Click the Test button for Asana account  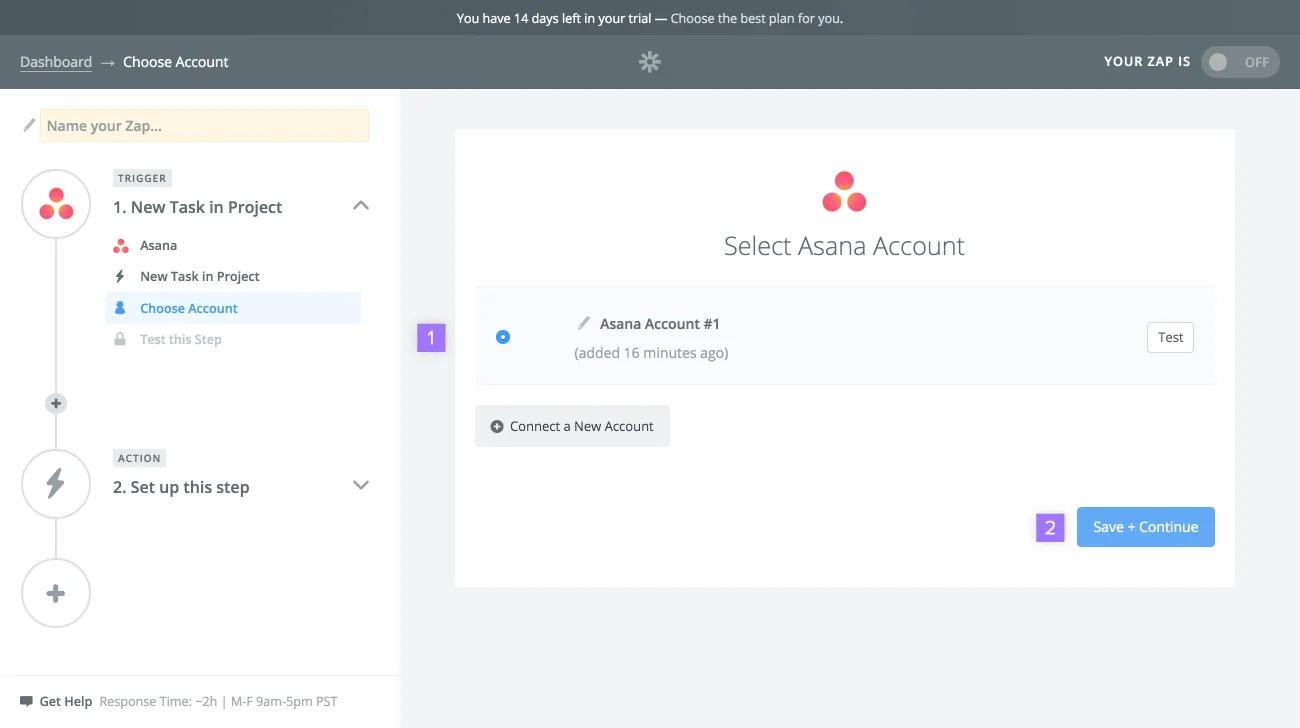[x=1170, y=338]
